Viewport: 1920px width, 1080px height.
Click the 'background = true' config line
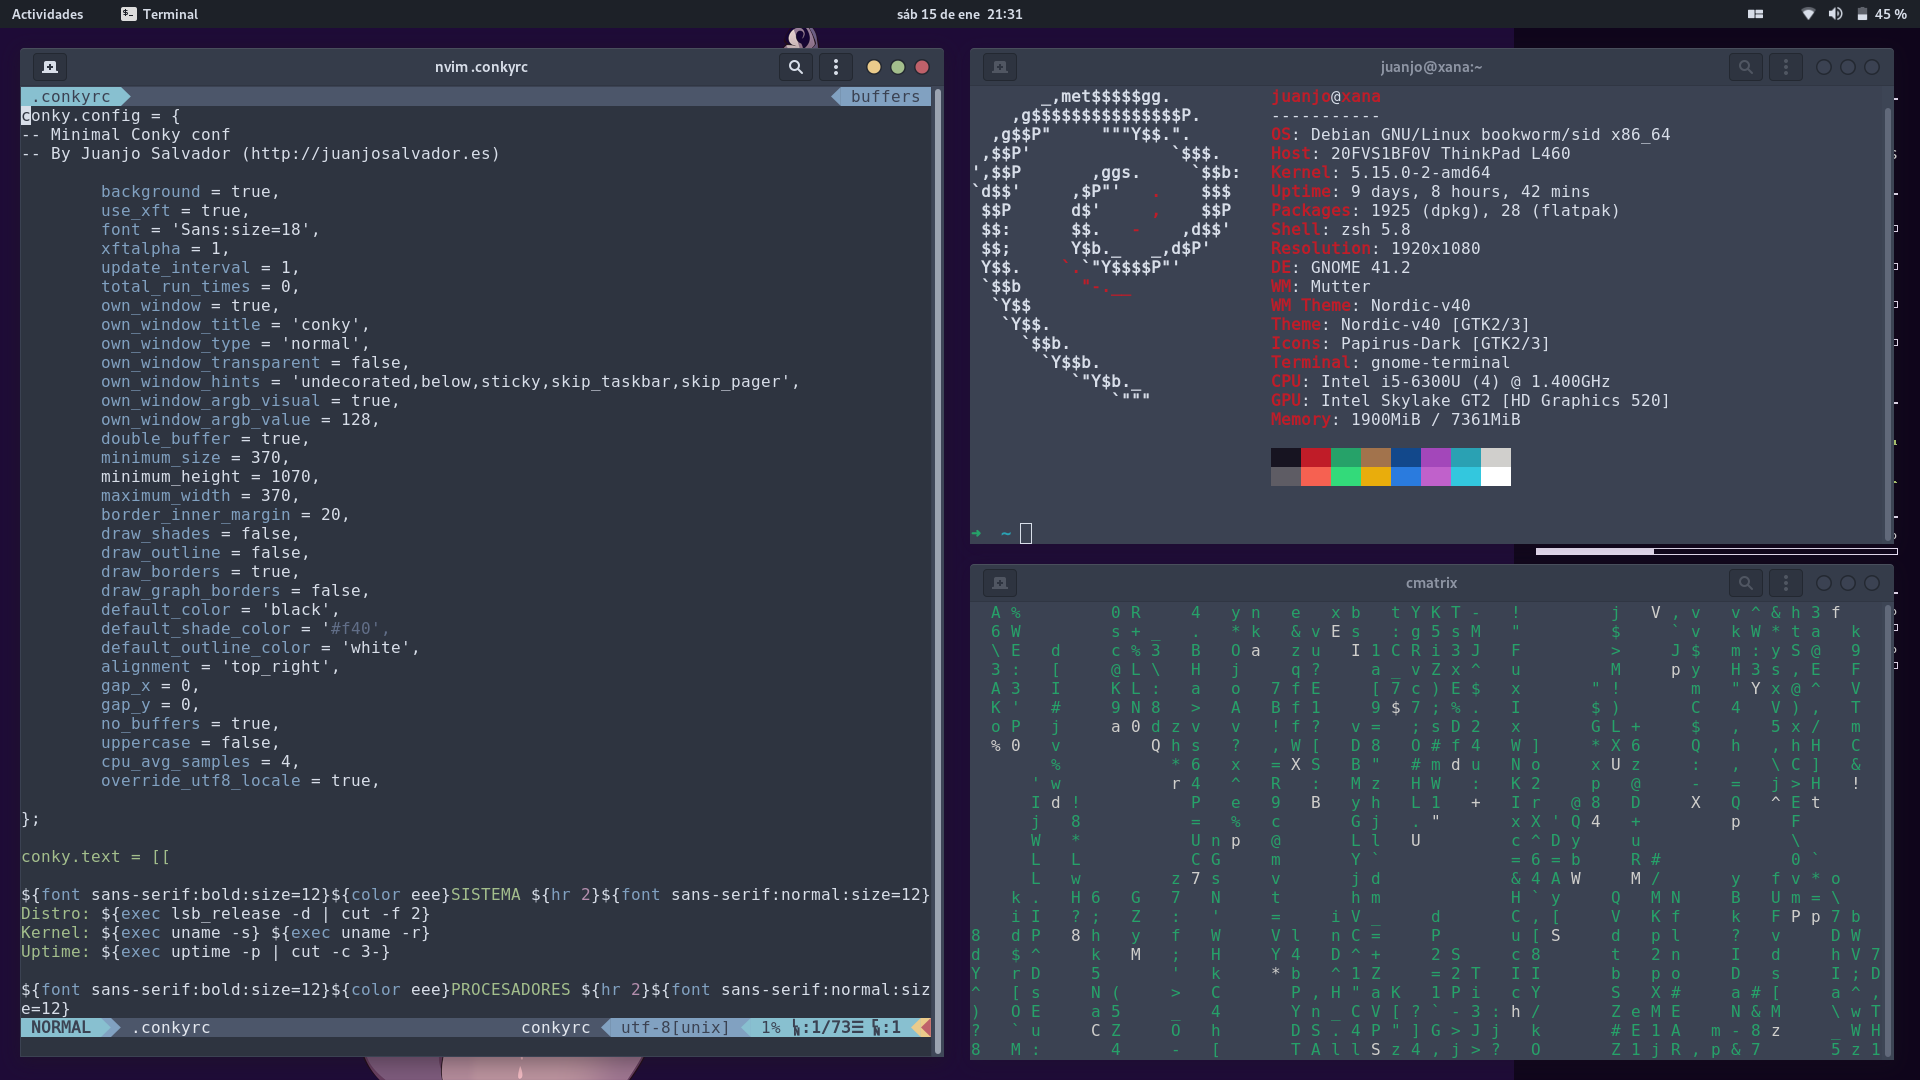[190, 192]
